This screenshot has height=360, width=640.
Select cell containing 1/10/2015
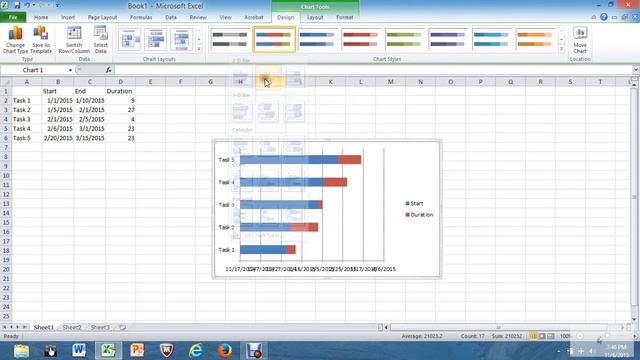point(90,100)
